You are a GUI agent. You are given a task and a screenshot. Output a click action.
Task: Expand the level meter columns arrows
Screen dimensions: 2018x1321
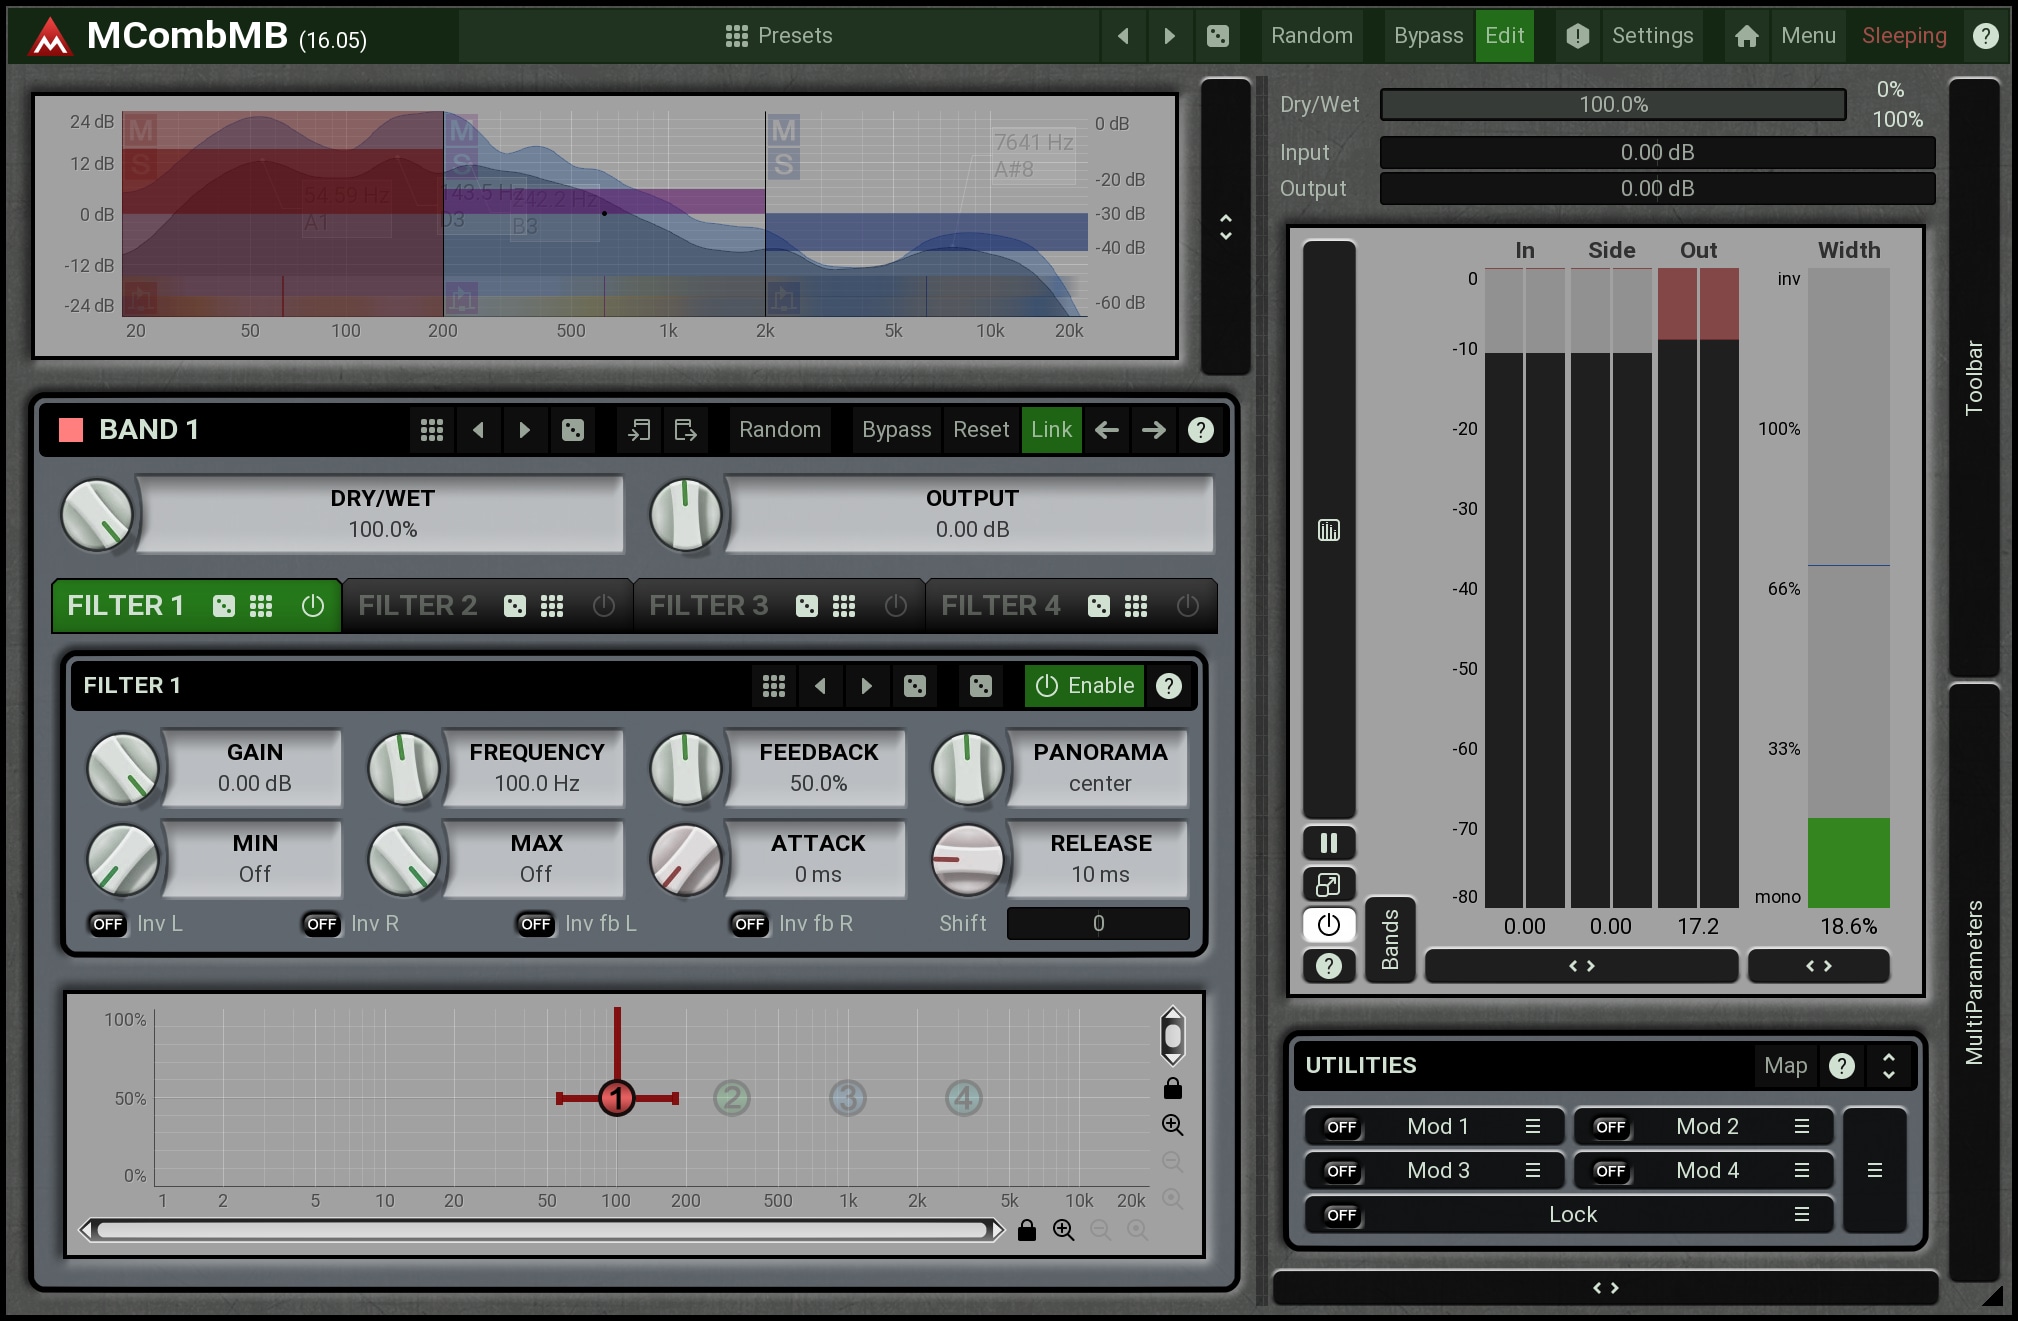point(1581,966)
